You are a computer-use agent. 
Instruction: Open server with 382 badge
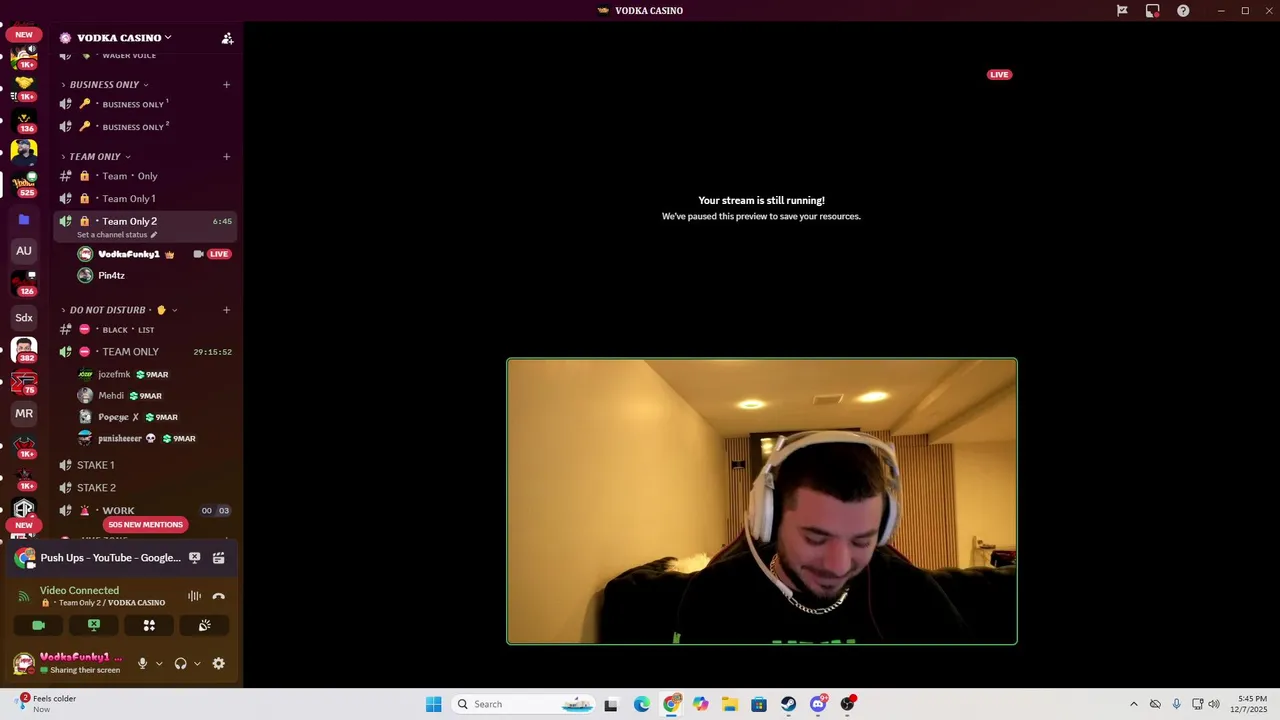click(24, 349)
